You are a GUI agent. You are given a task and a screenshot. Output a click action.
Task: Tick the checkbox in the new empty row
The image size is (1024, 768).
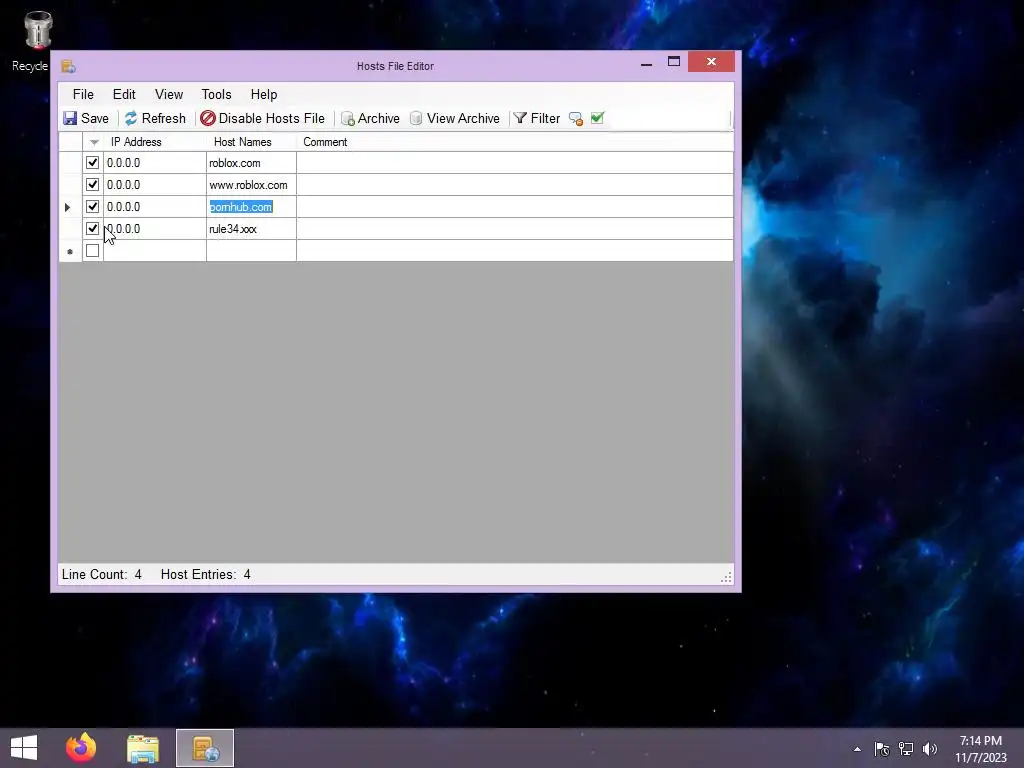93,251
